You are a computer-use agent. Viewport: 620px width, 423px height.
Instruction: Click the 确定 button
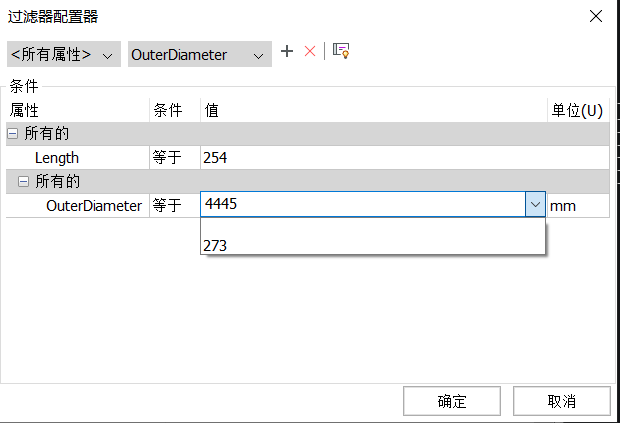tap(452, 401)
